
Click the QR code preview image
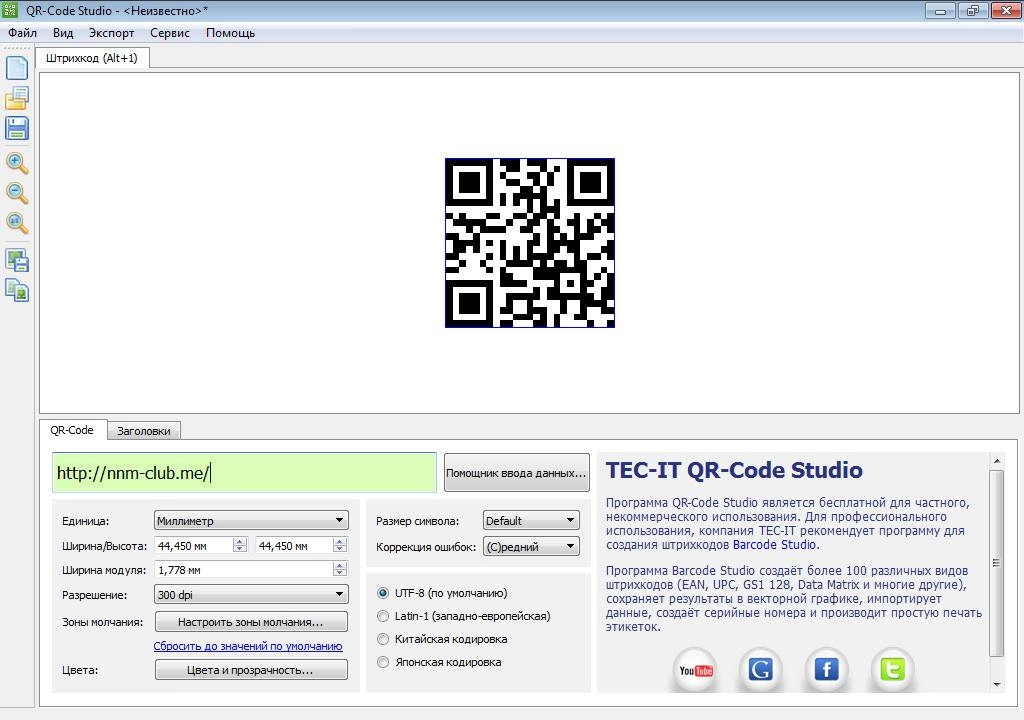[x=530, y=243]
